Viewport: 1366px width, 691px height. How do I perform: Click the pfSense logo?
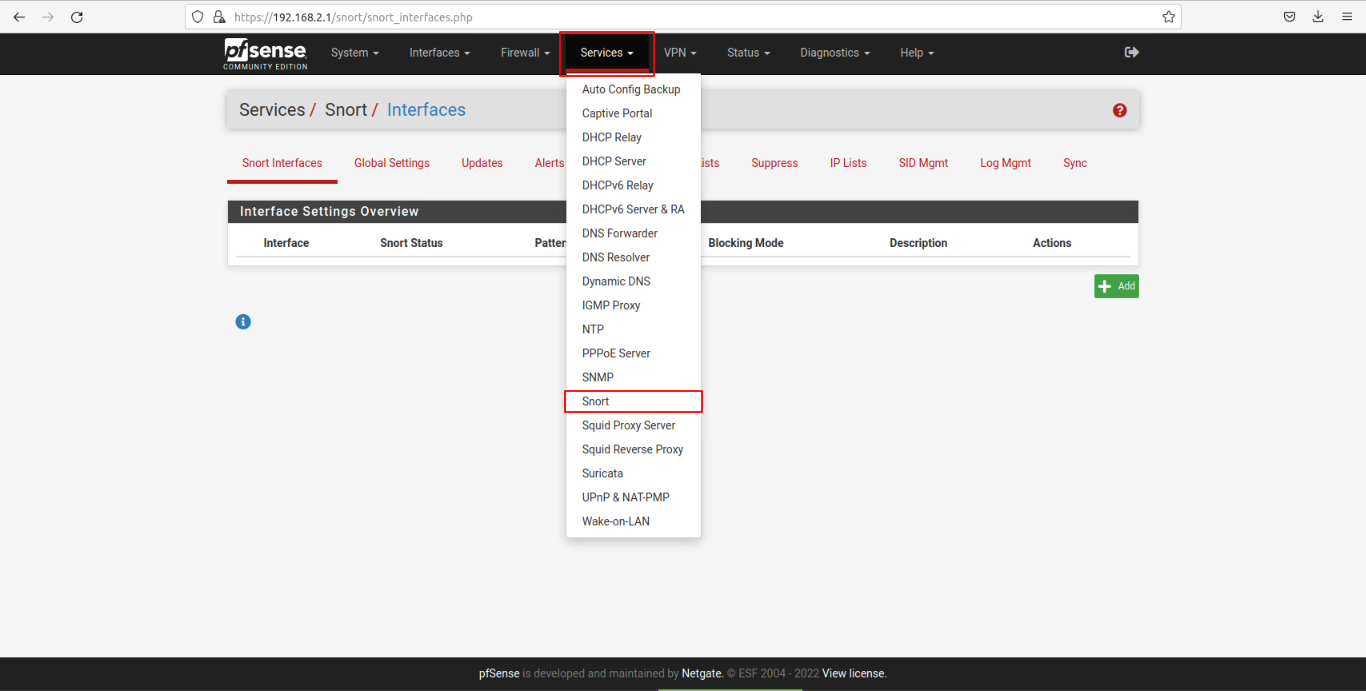pyautogui.click(x=265, y=54)
